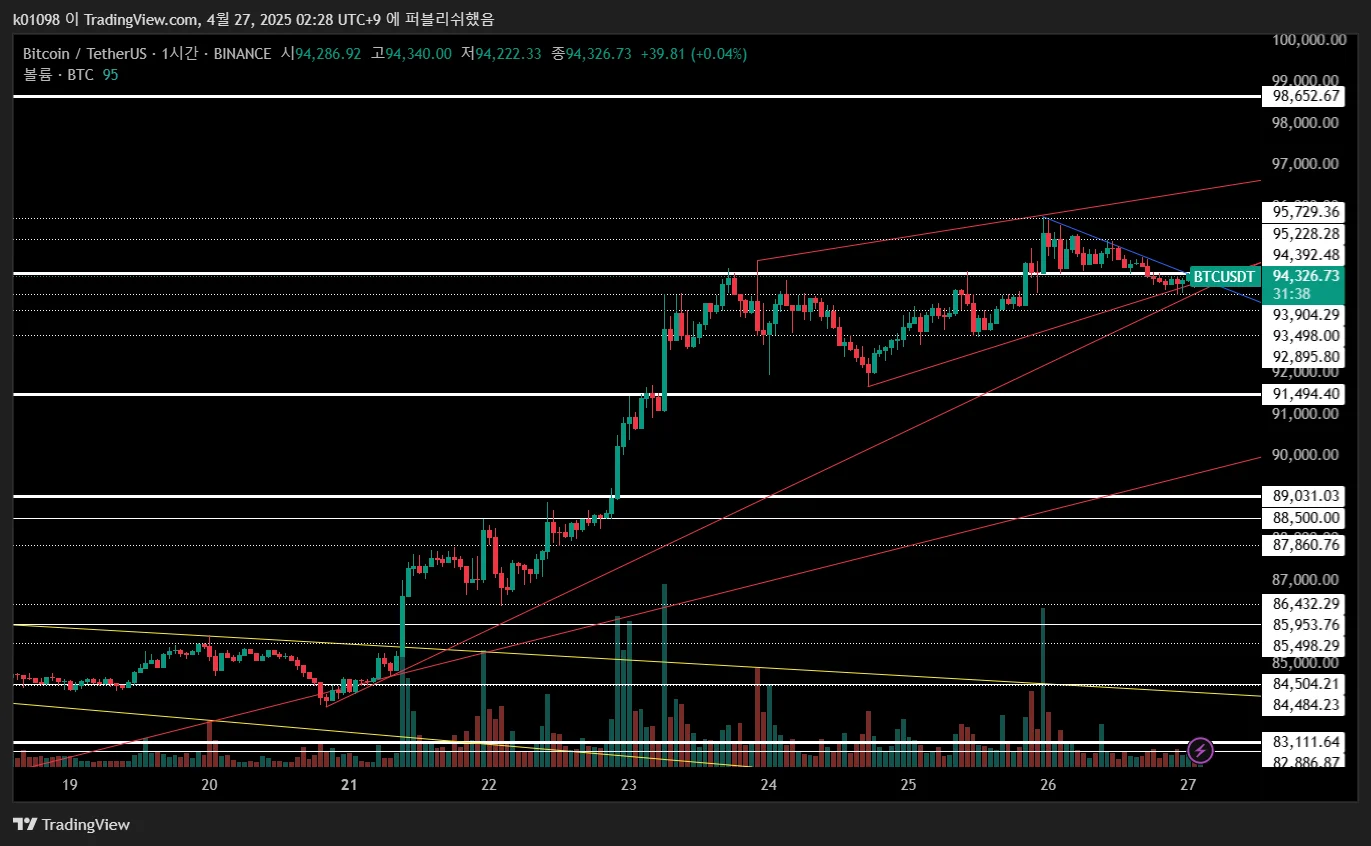This screenshot has width=1371, height=846.
Task: Select the 89,031.03 price level label
Action: [1305, 496]
